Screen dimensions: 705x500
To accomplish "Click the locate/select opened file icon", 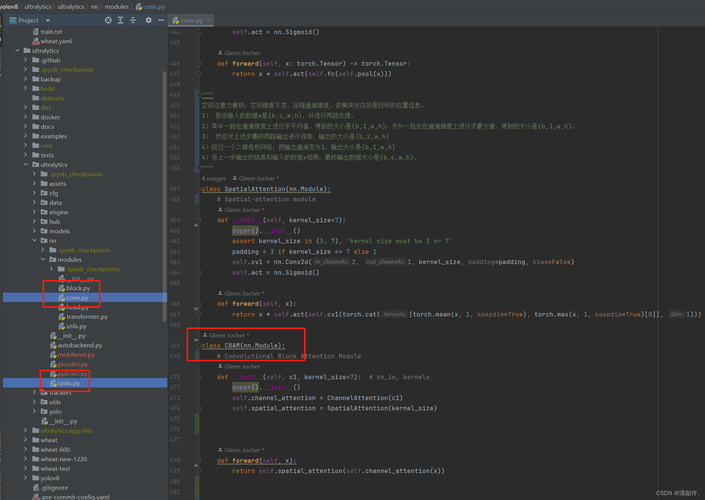I will [108, 20].
